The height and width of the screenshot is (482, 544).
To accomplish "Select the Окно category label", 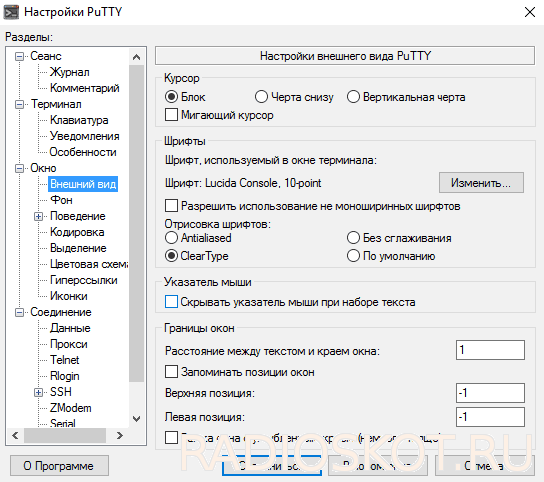I will coord(43,168).
